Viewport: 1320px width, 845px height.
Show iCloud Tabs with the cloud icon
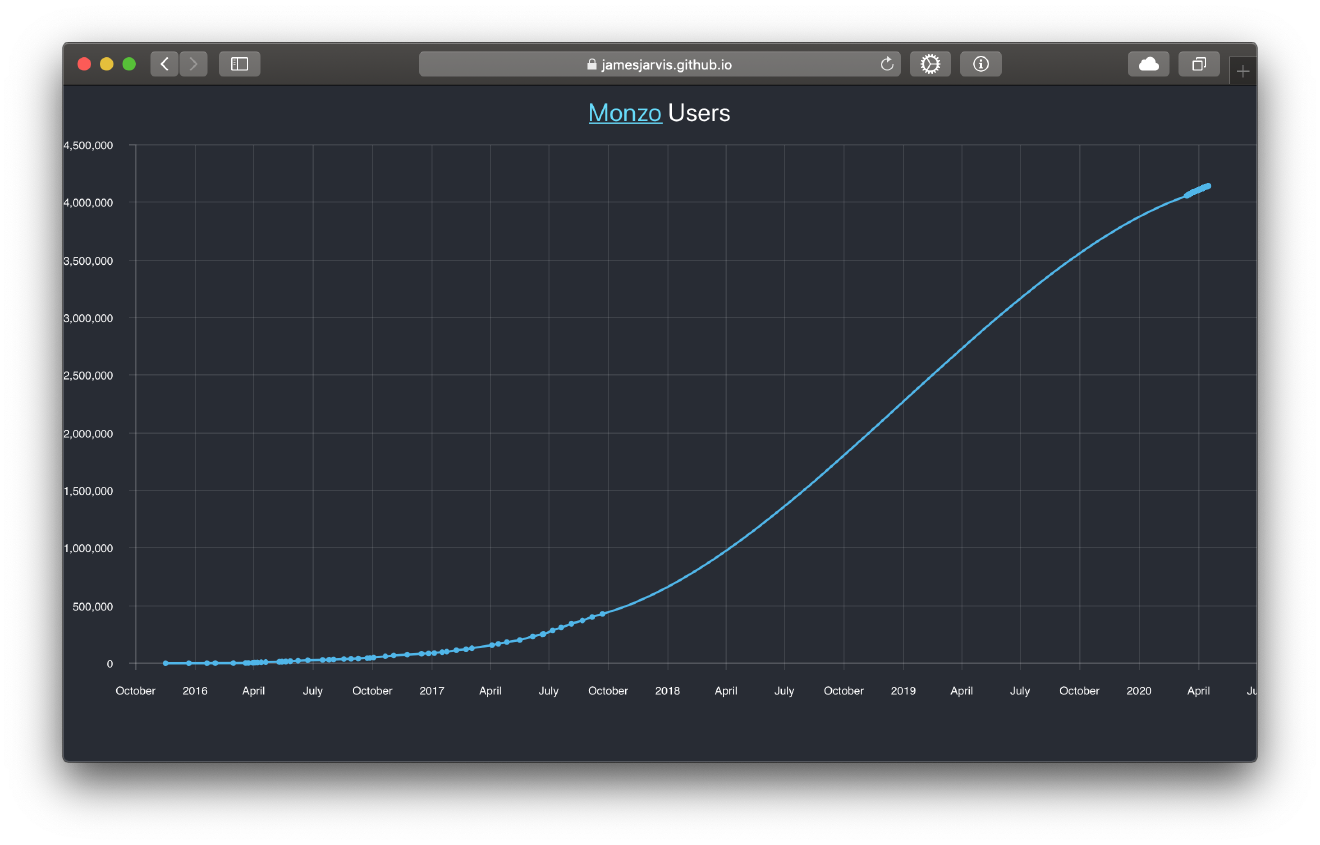(x=1149, y=64)
